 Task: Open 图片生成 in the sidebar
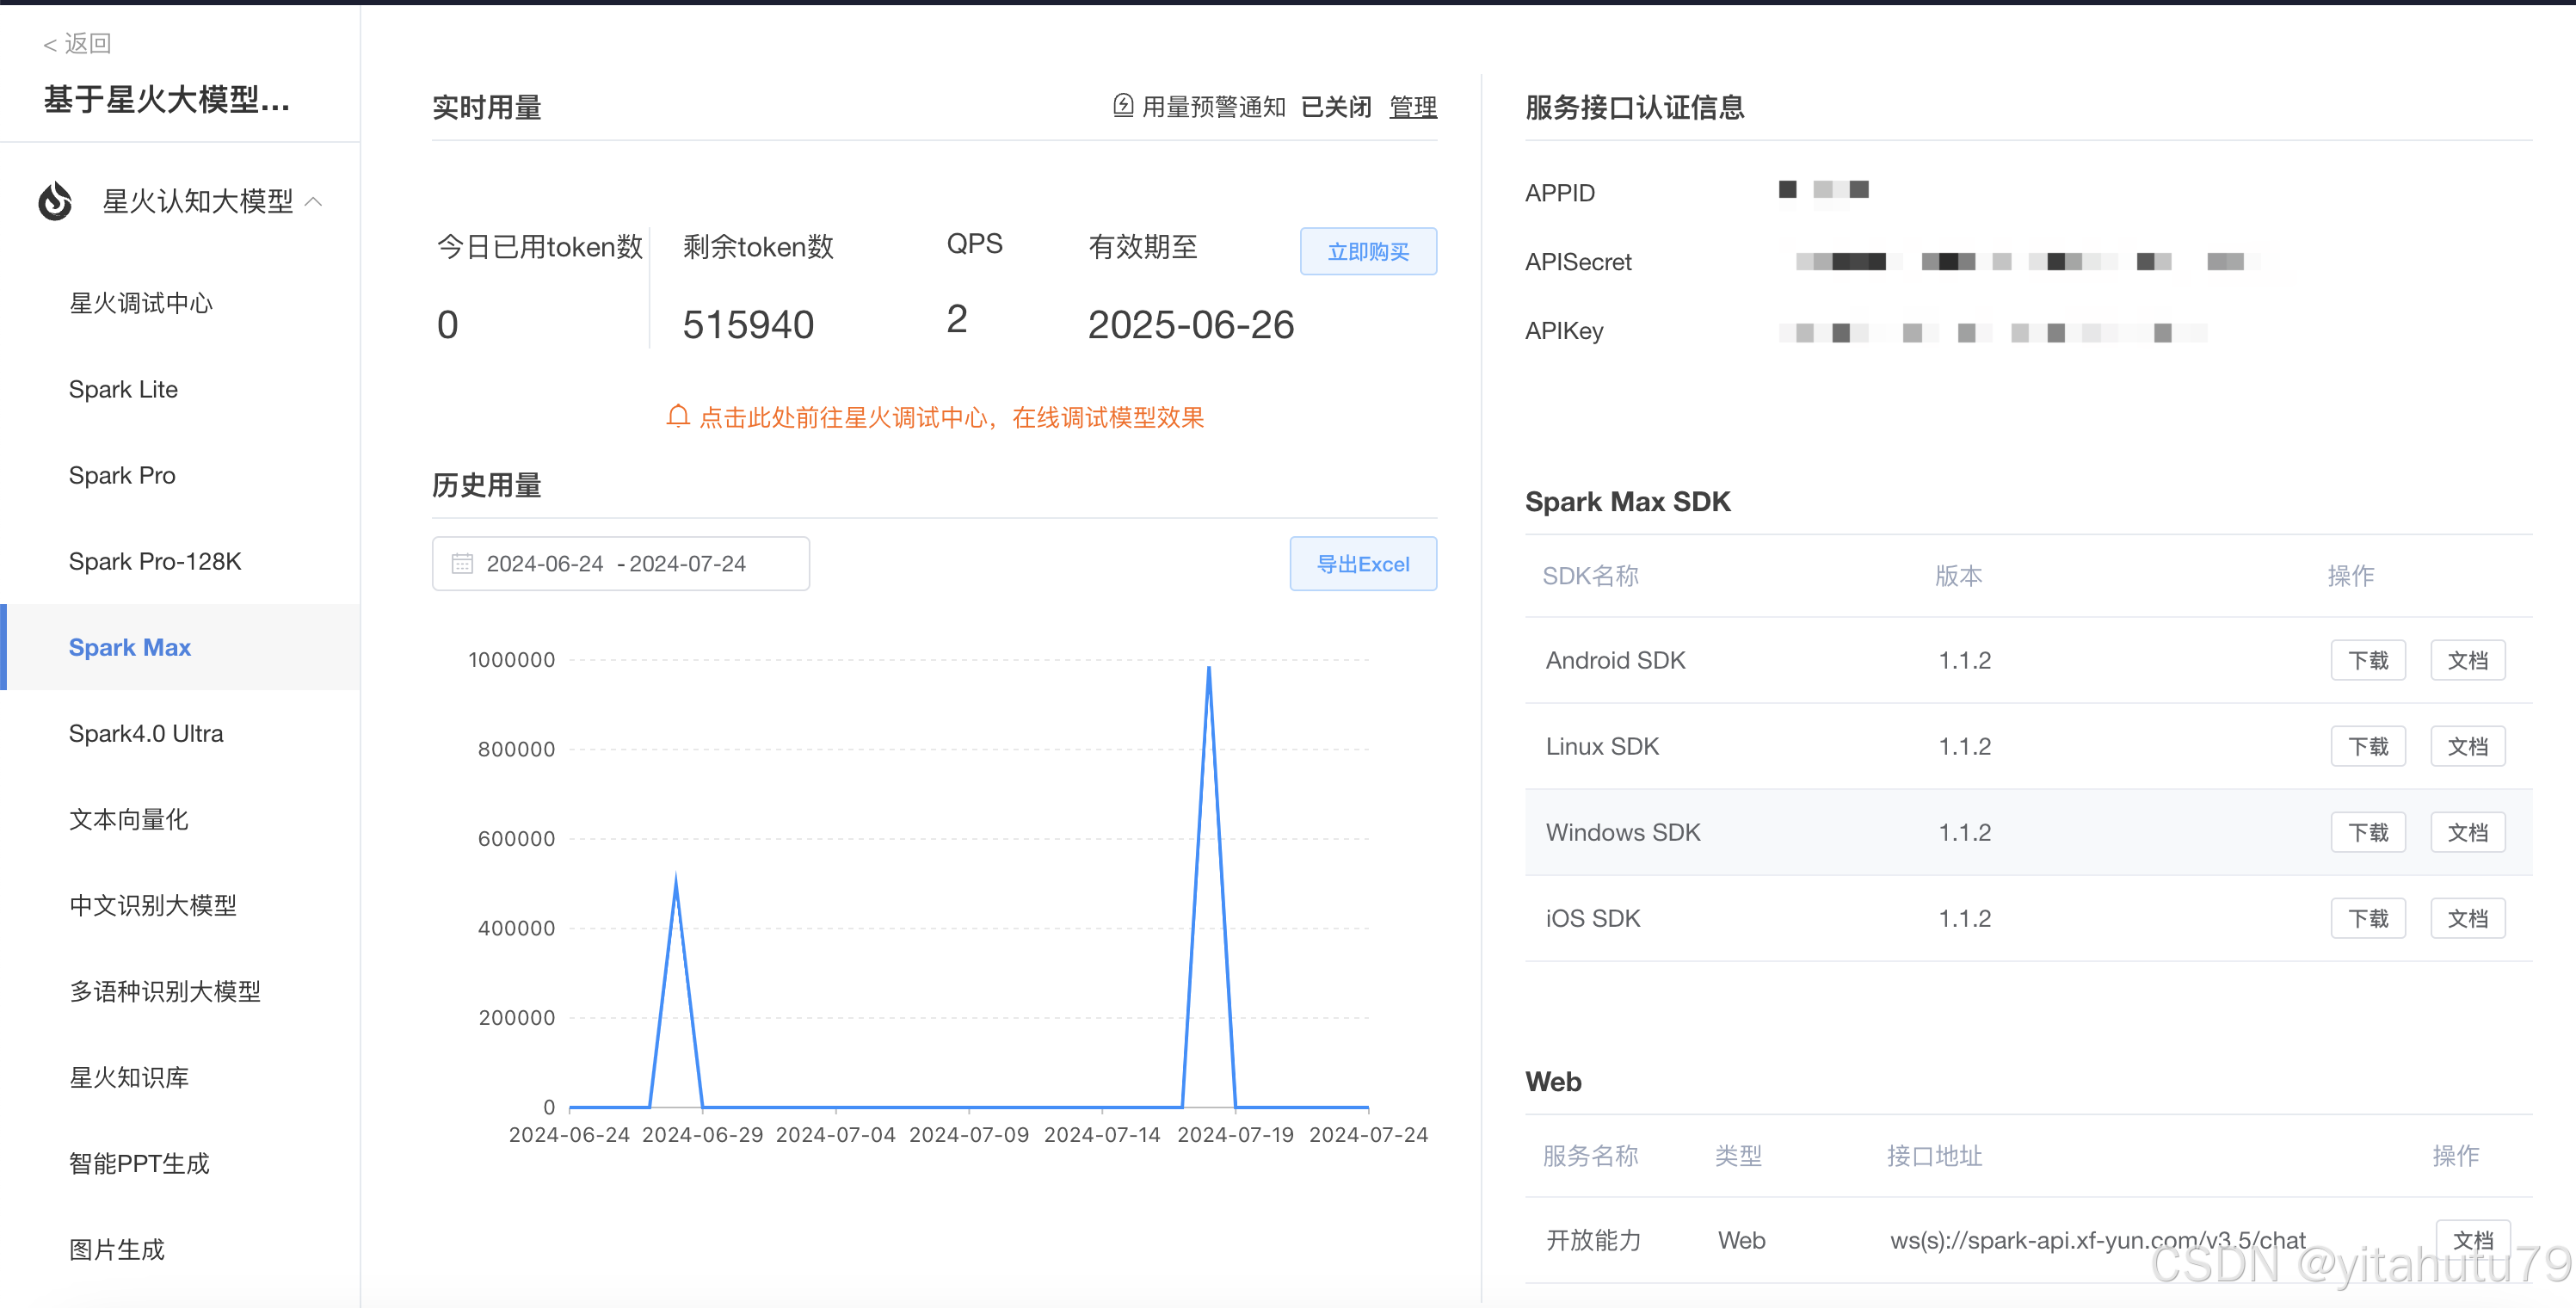[117, 1249]
